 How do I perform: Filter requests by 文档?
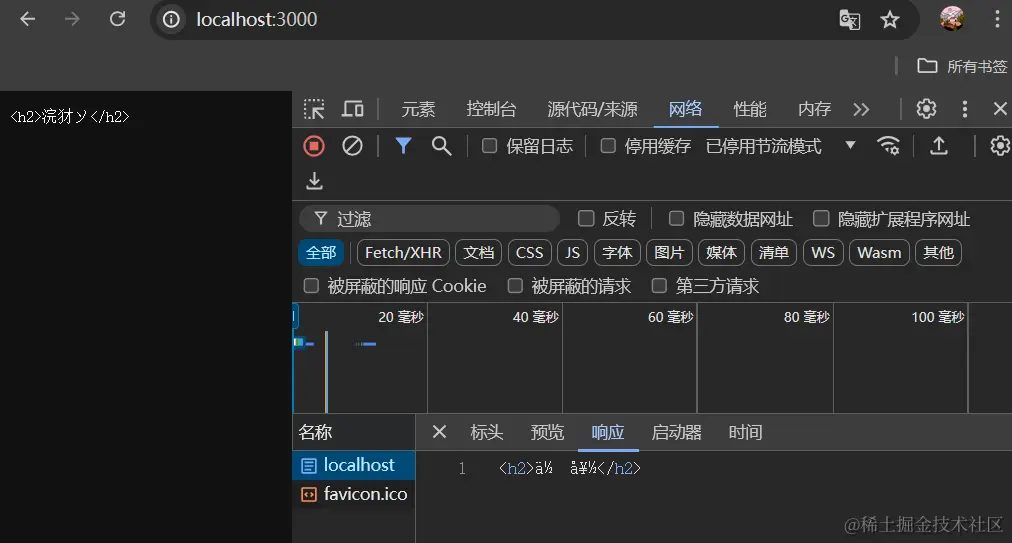pos(478,252)
